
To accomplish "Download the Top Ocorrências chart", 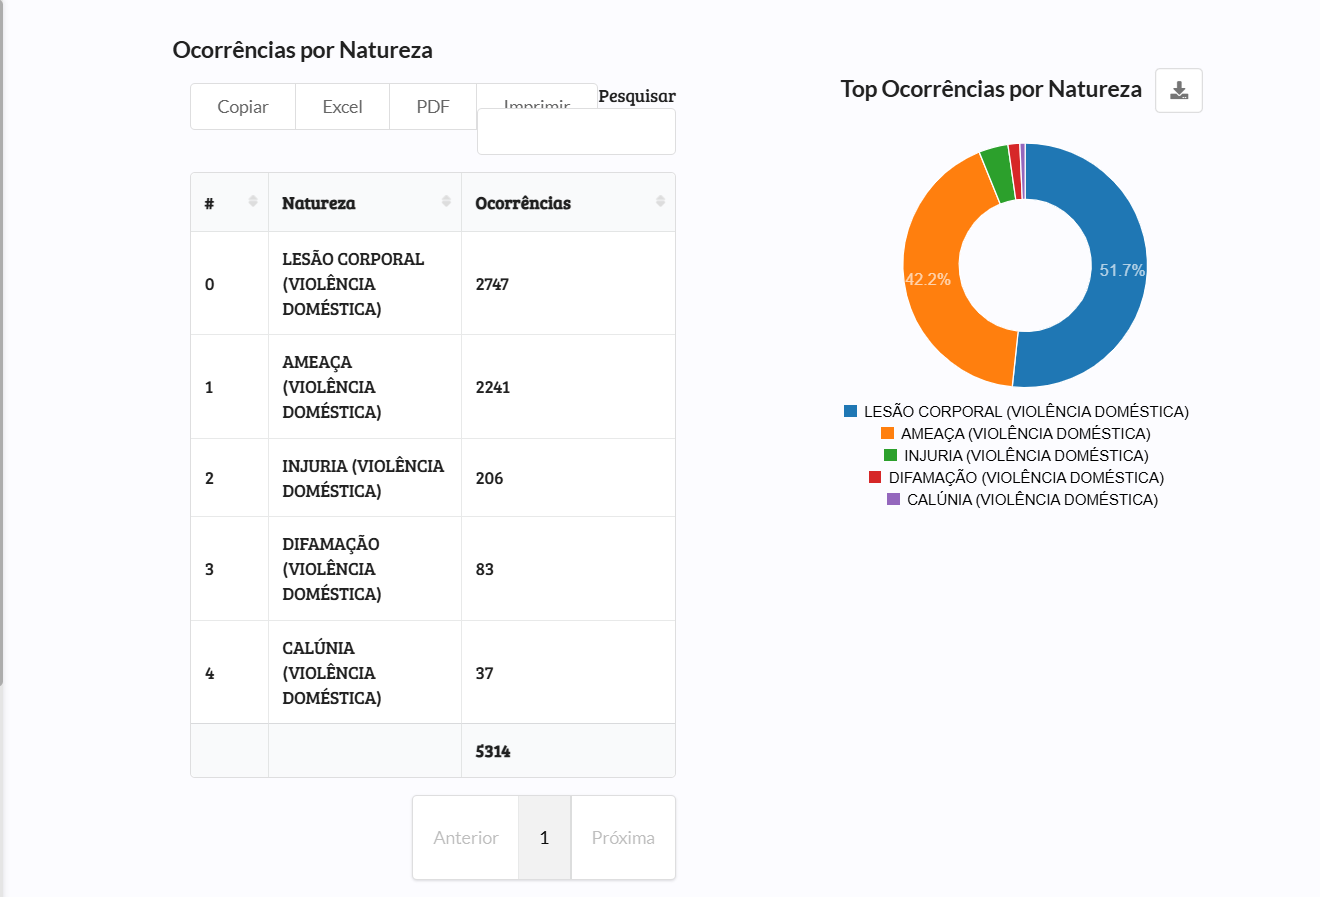I will 1179,91.
